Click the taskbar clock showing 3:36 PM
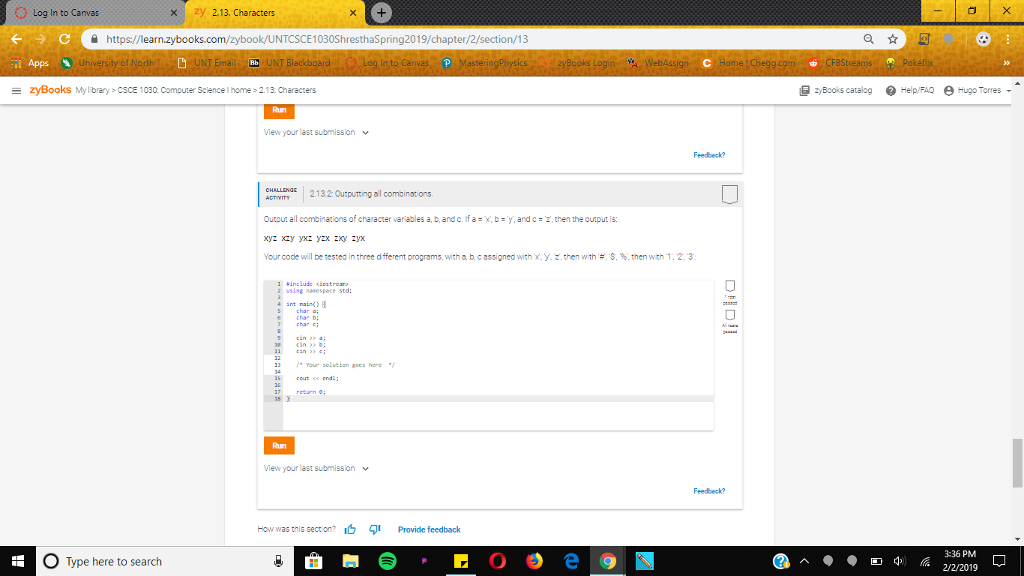This screenshot has width=1024, height=576. (x=960, y=561)
